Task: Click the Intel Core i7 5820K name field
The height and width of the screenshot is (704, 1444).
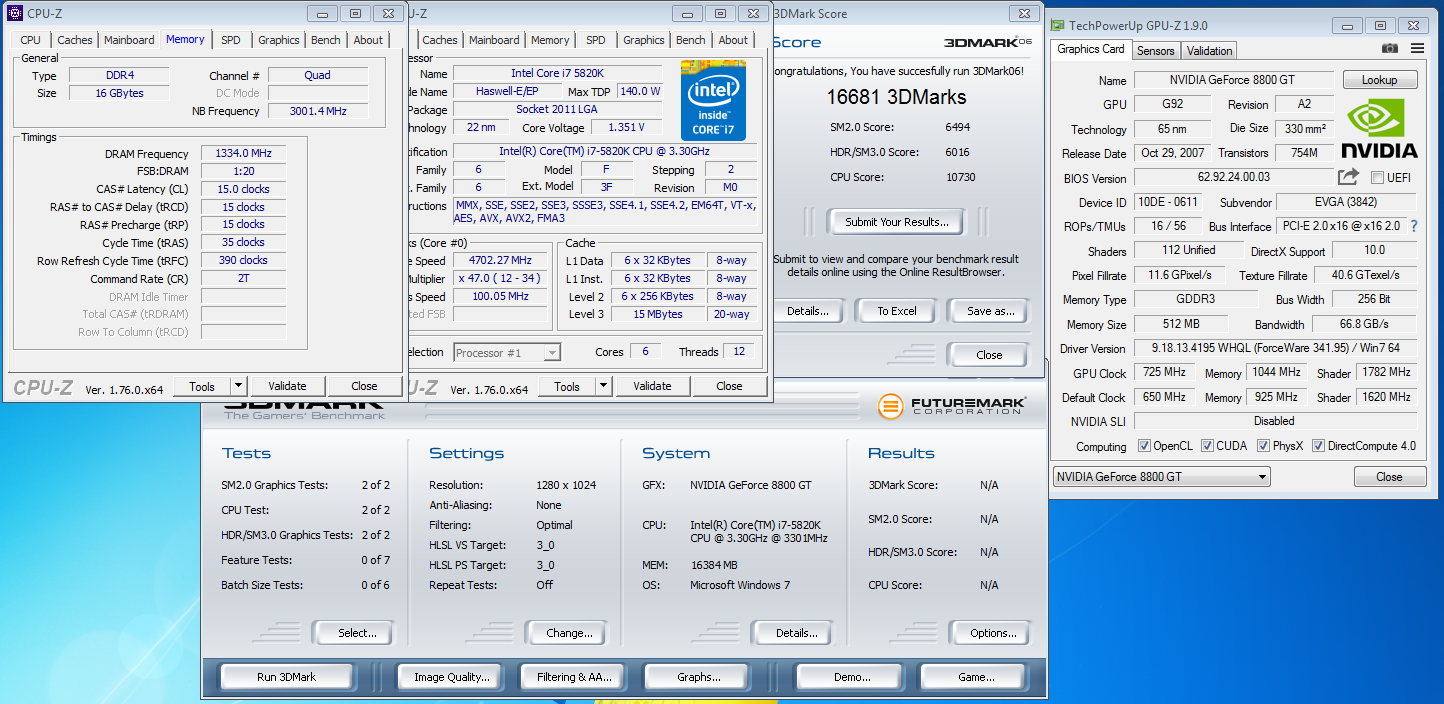Action: click(557, 73)
